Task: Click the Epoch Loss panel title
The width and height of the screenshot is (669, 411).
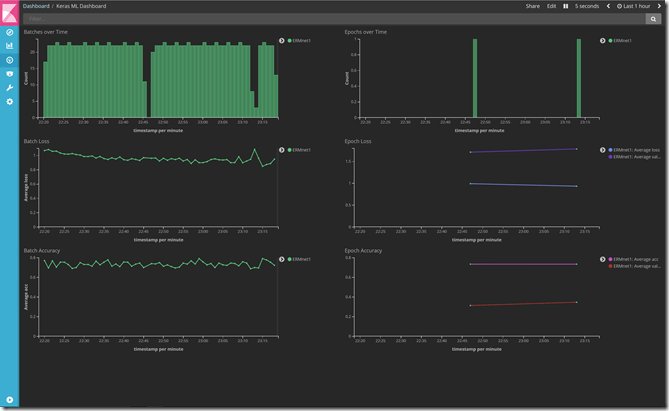Action: pos(358,141)
